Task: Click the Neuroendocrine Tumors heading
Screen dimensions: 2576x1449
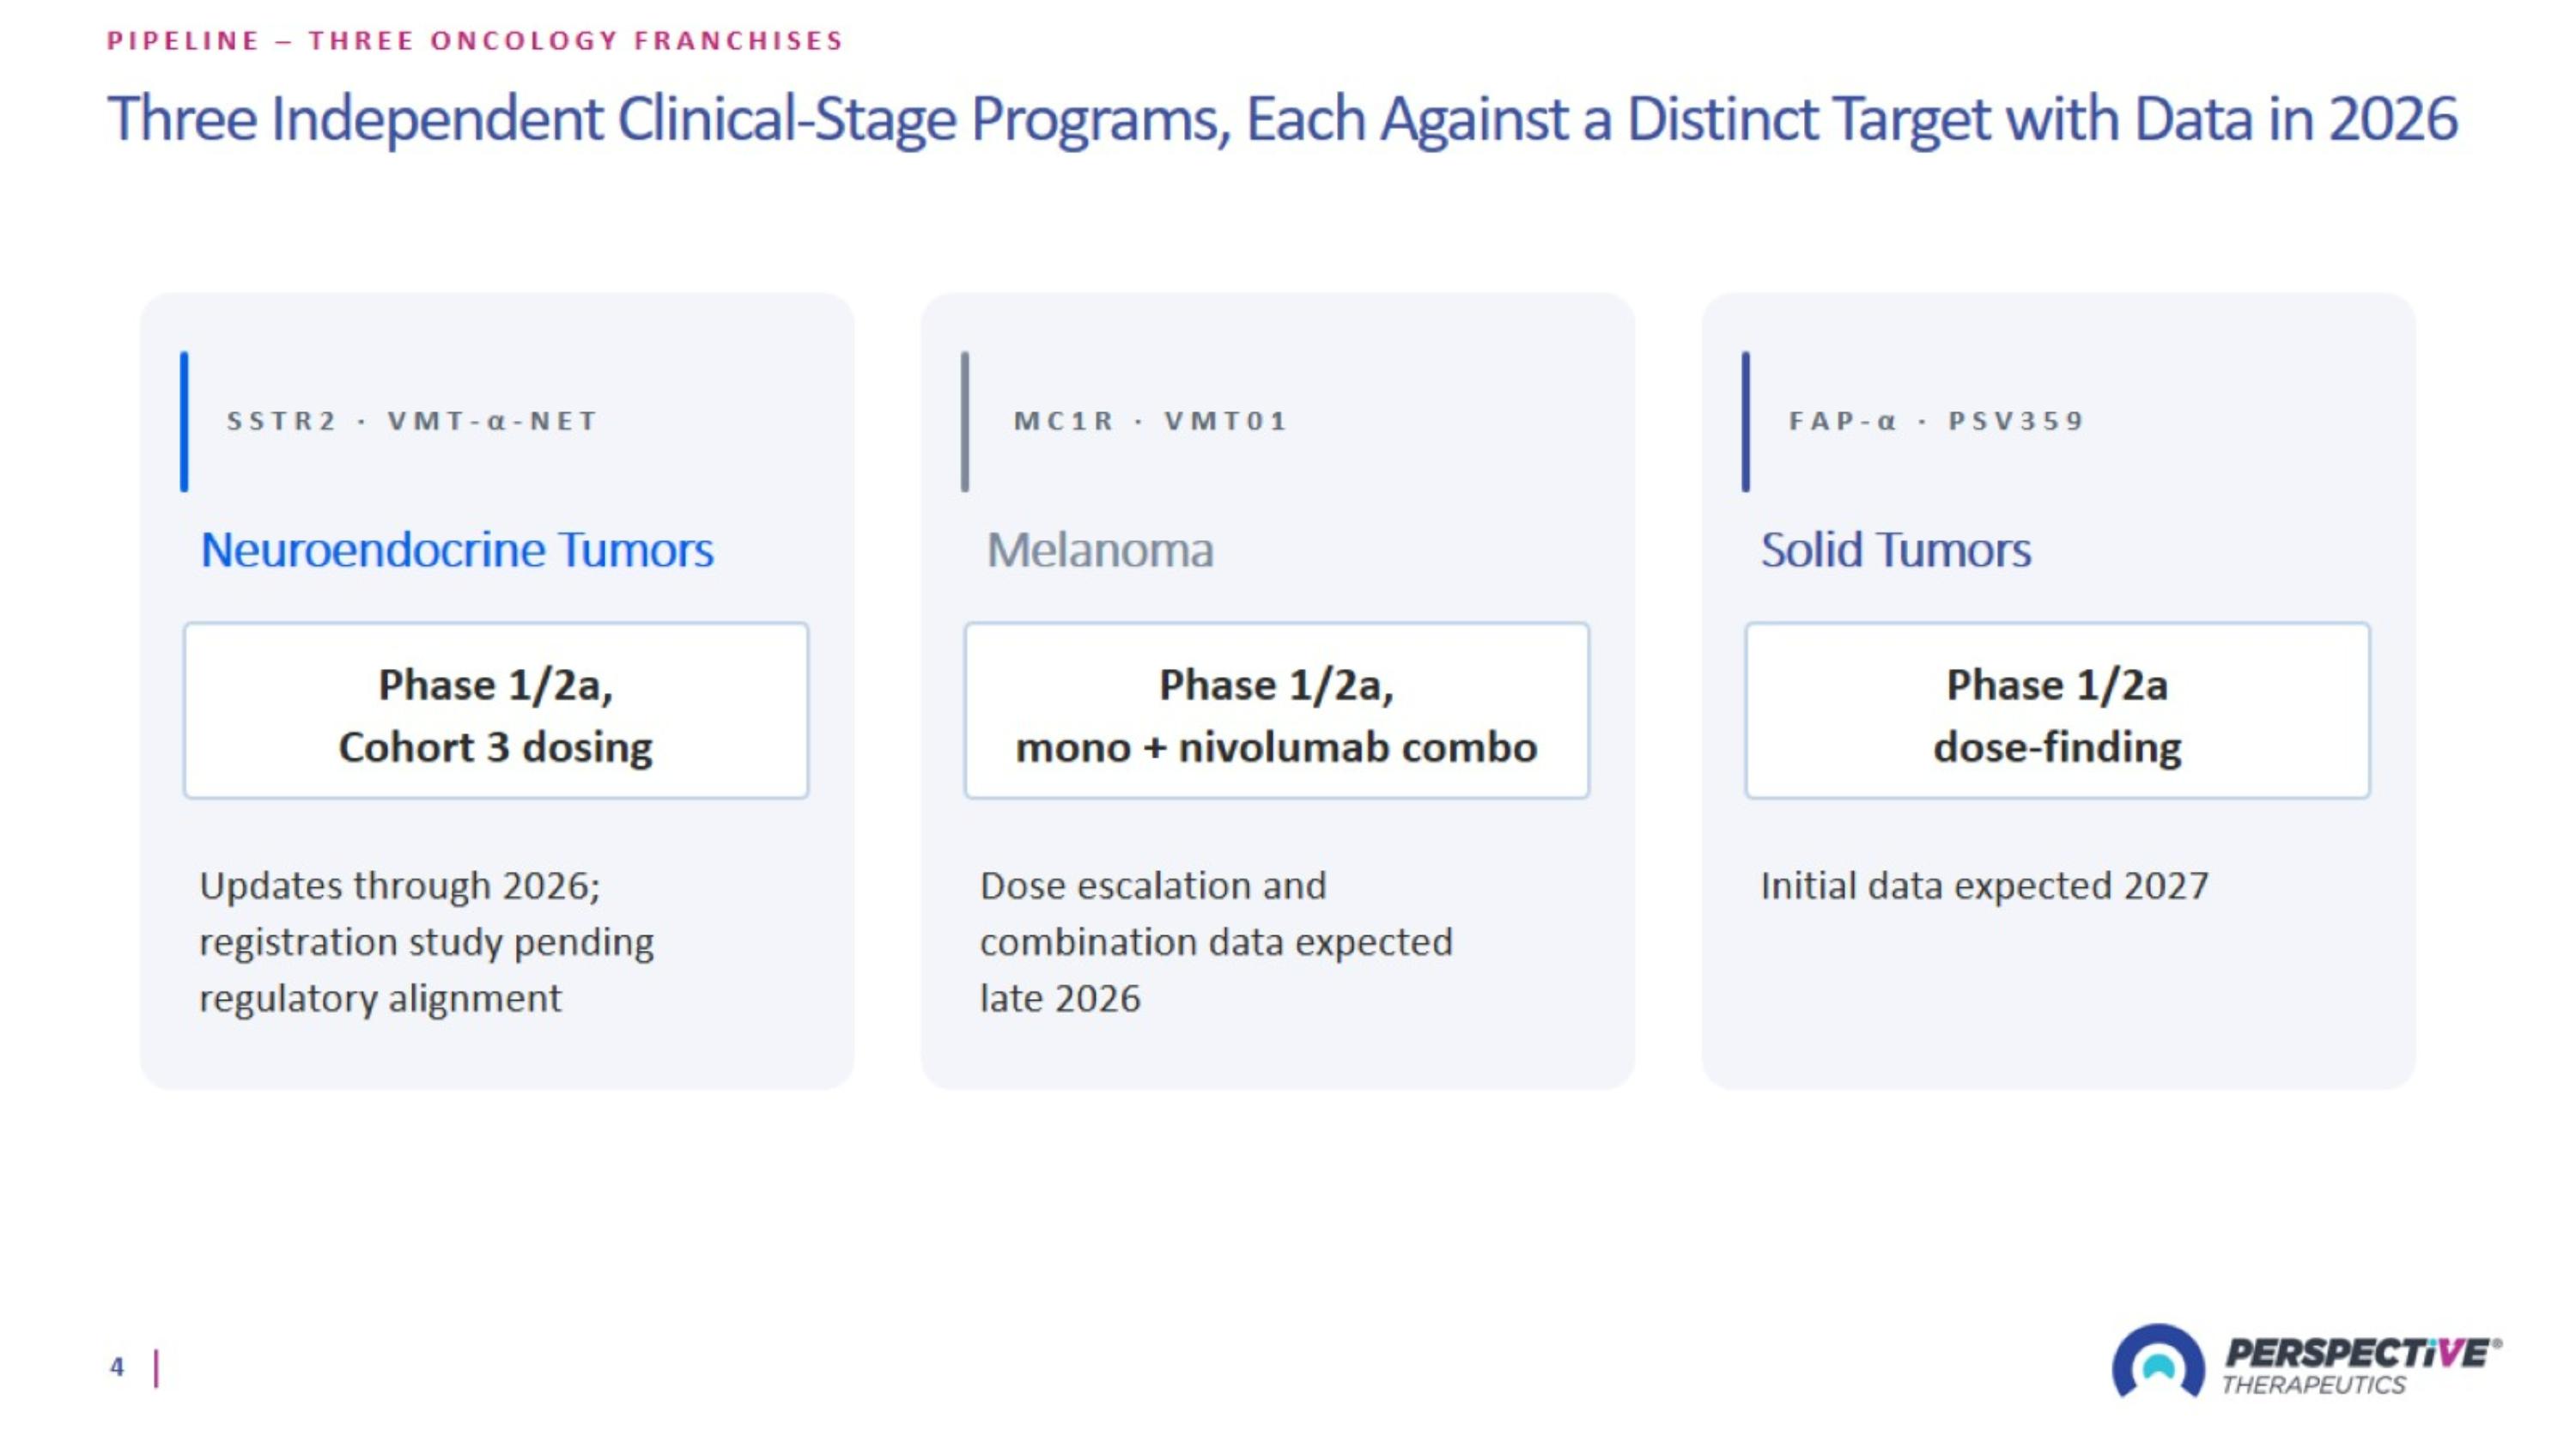Action: [x=457, y=550]
